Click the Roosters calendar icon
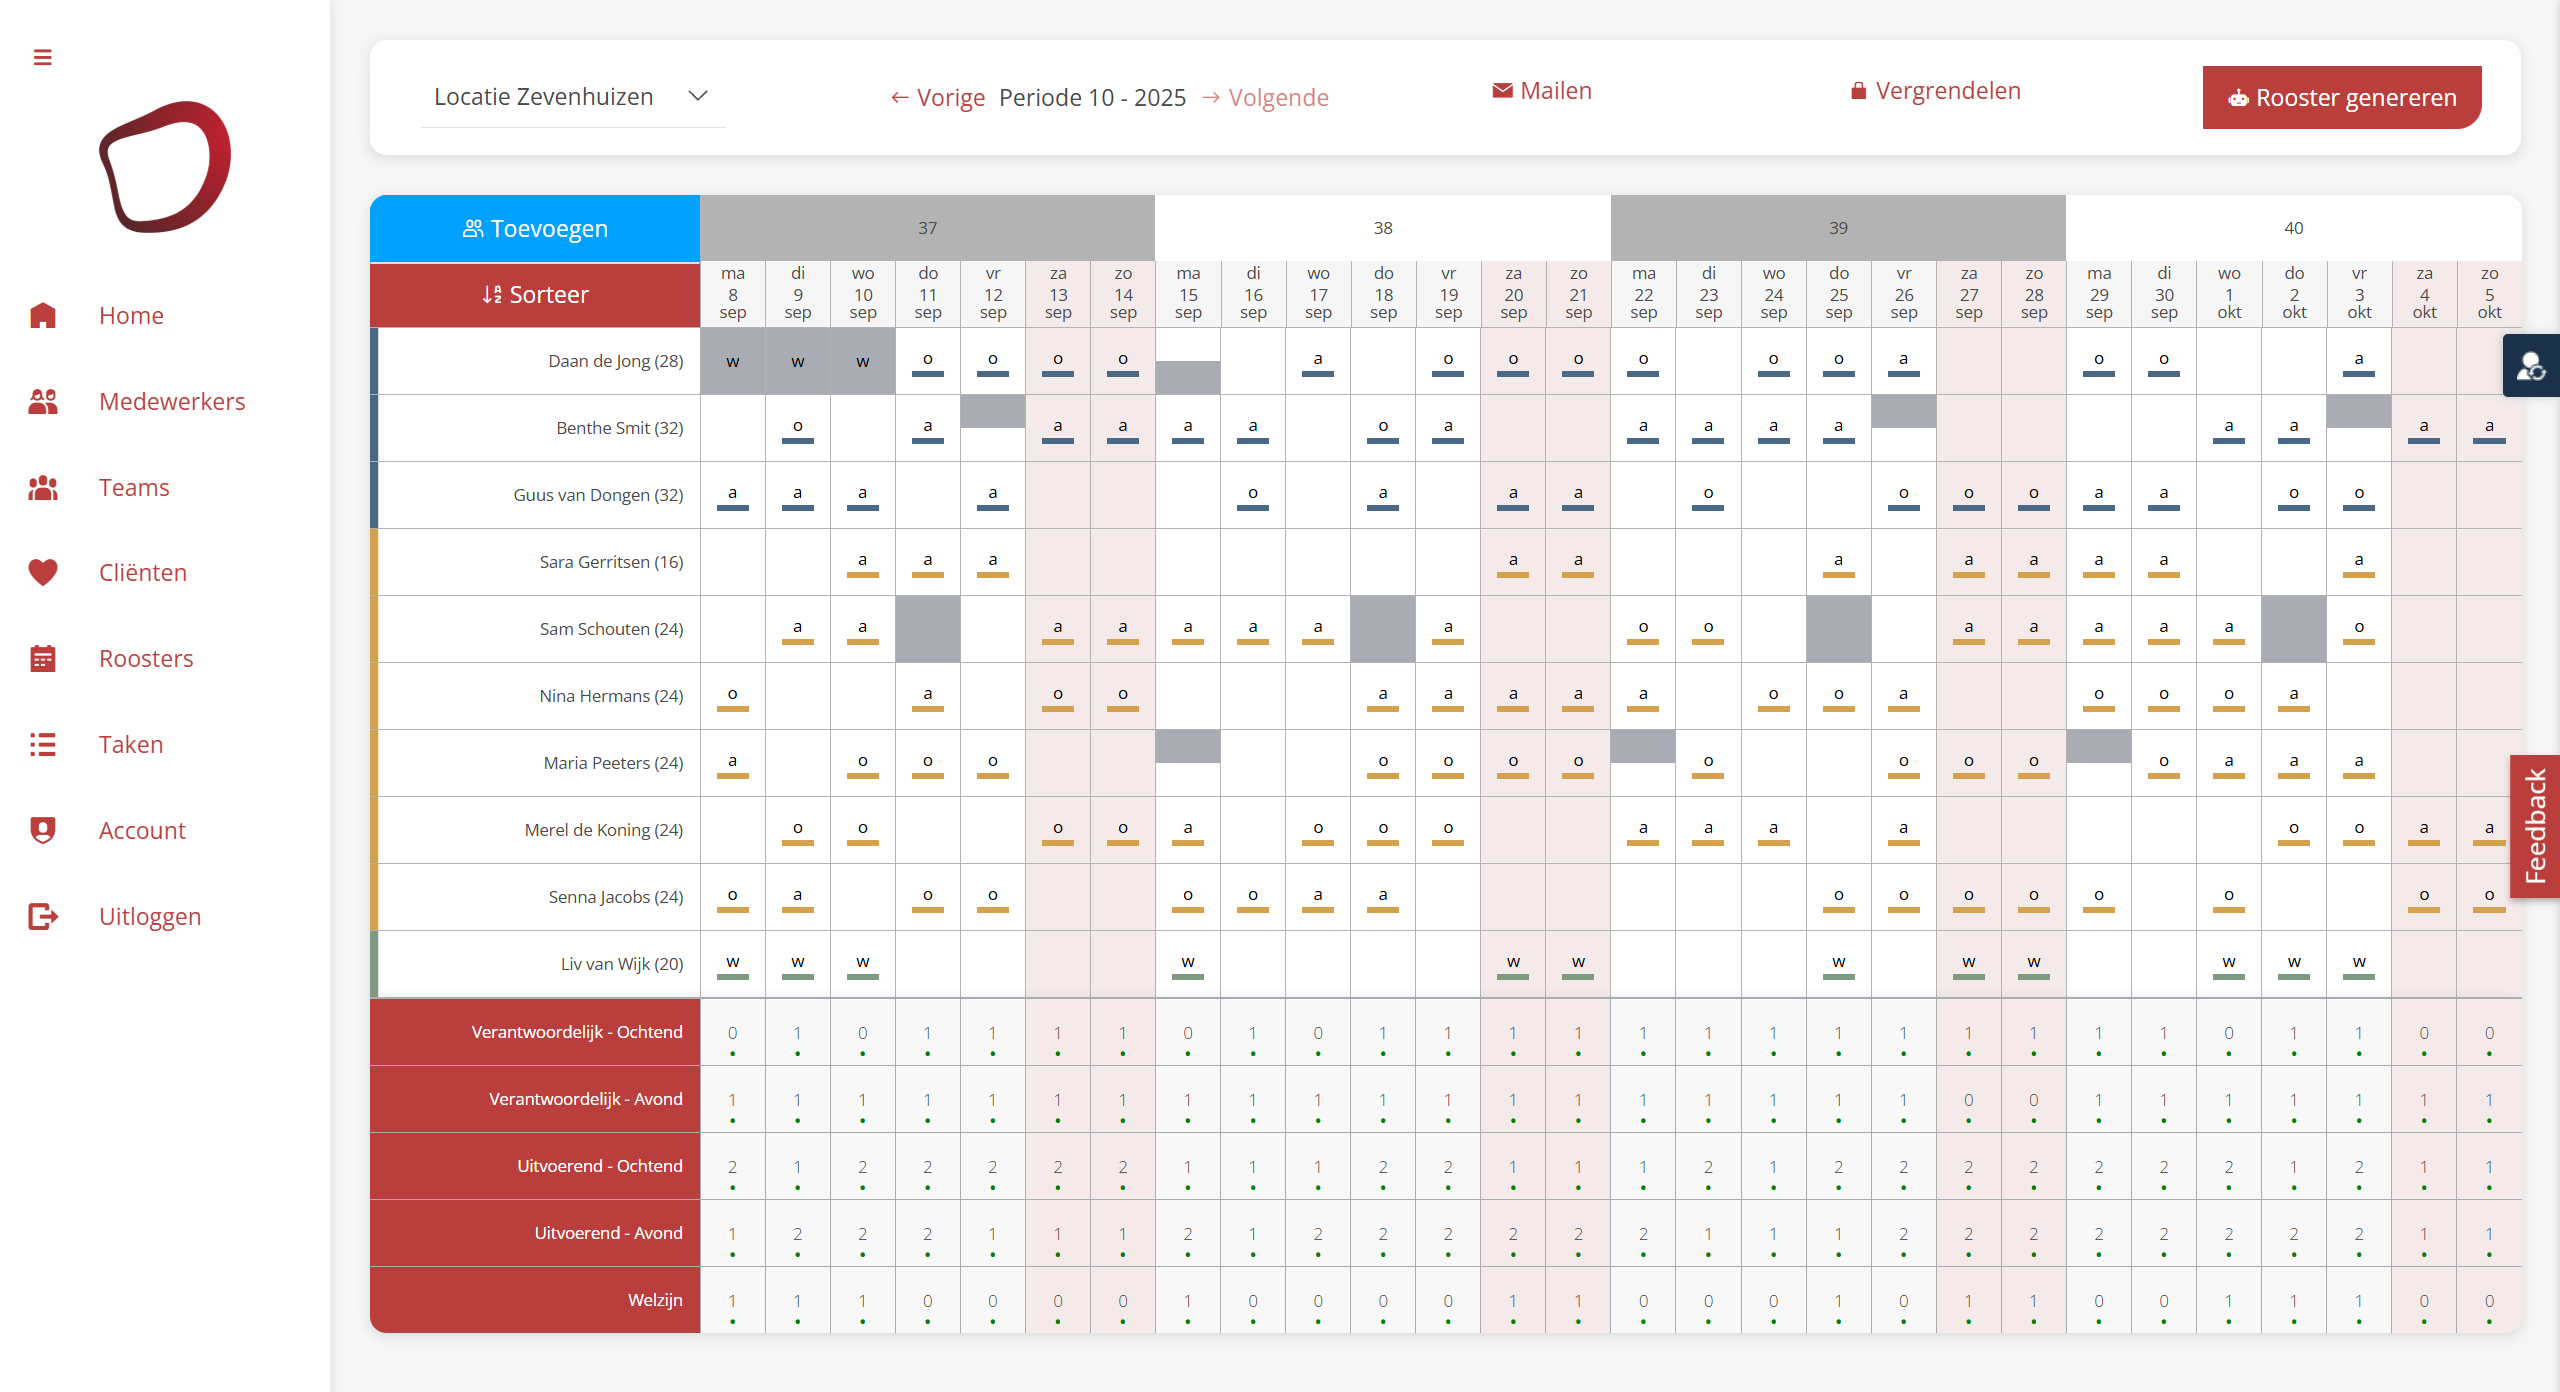Viewport: 2560px width, 1392px height. coord(43,659)
